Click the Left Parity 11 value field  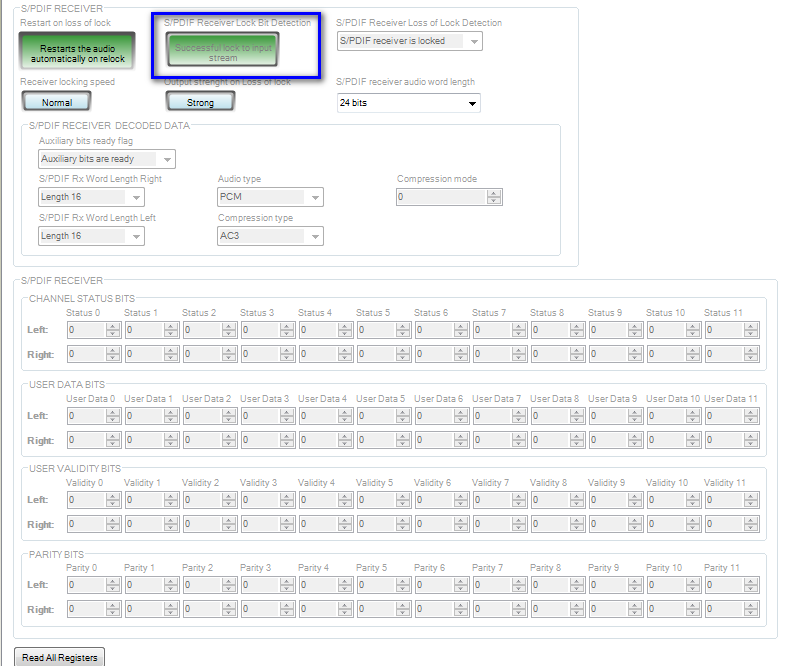[x=725, y=585]
